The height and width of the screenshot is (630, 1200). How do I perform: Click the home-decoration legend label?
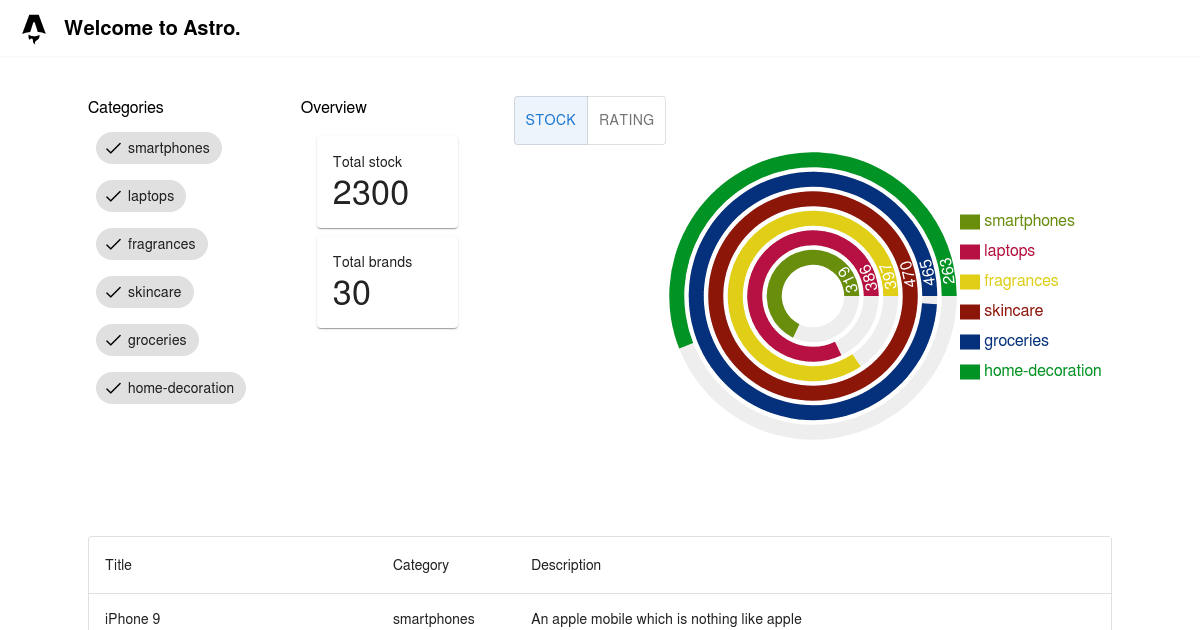pyautogui.click(x=1043, y=370)
